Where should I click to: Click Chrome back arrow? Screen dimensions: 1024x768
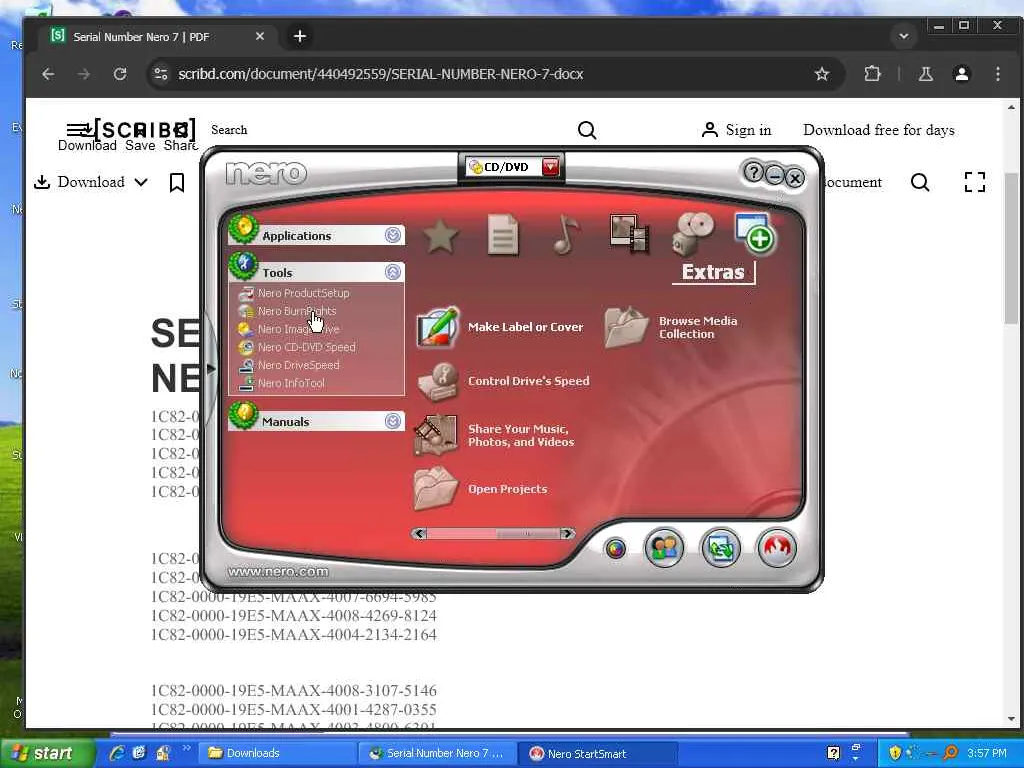pyautogui.click(x=48, y=74)
